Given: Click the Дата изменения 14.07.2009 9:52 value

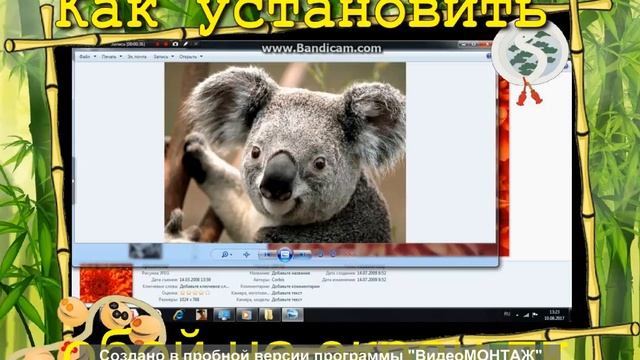Looking at the screenshot, I should coord(371,280).
